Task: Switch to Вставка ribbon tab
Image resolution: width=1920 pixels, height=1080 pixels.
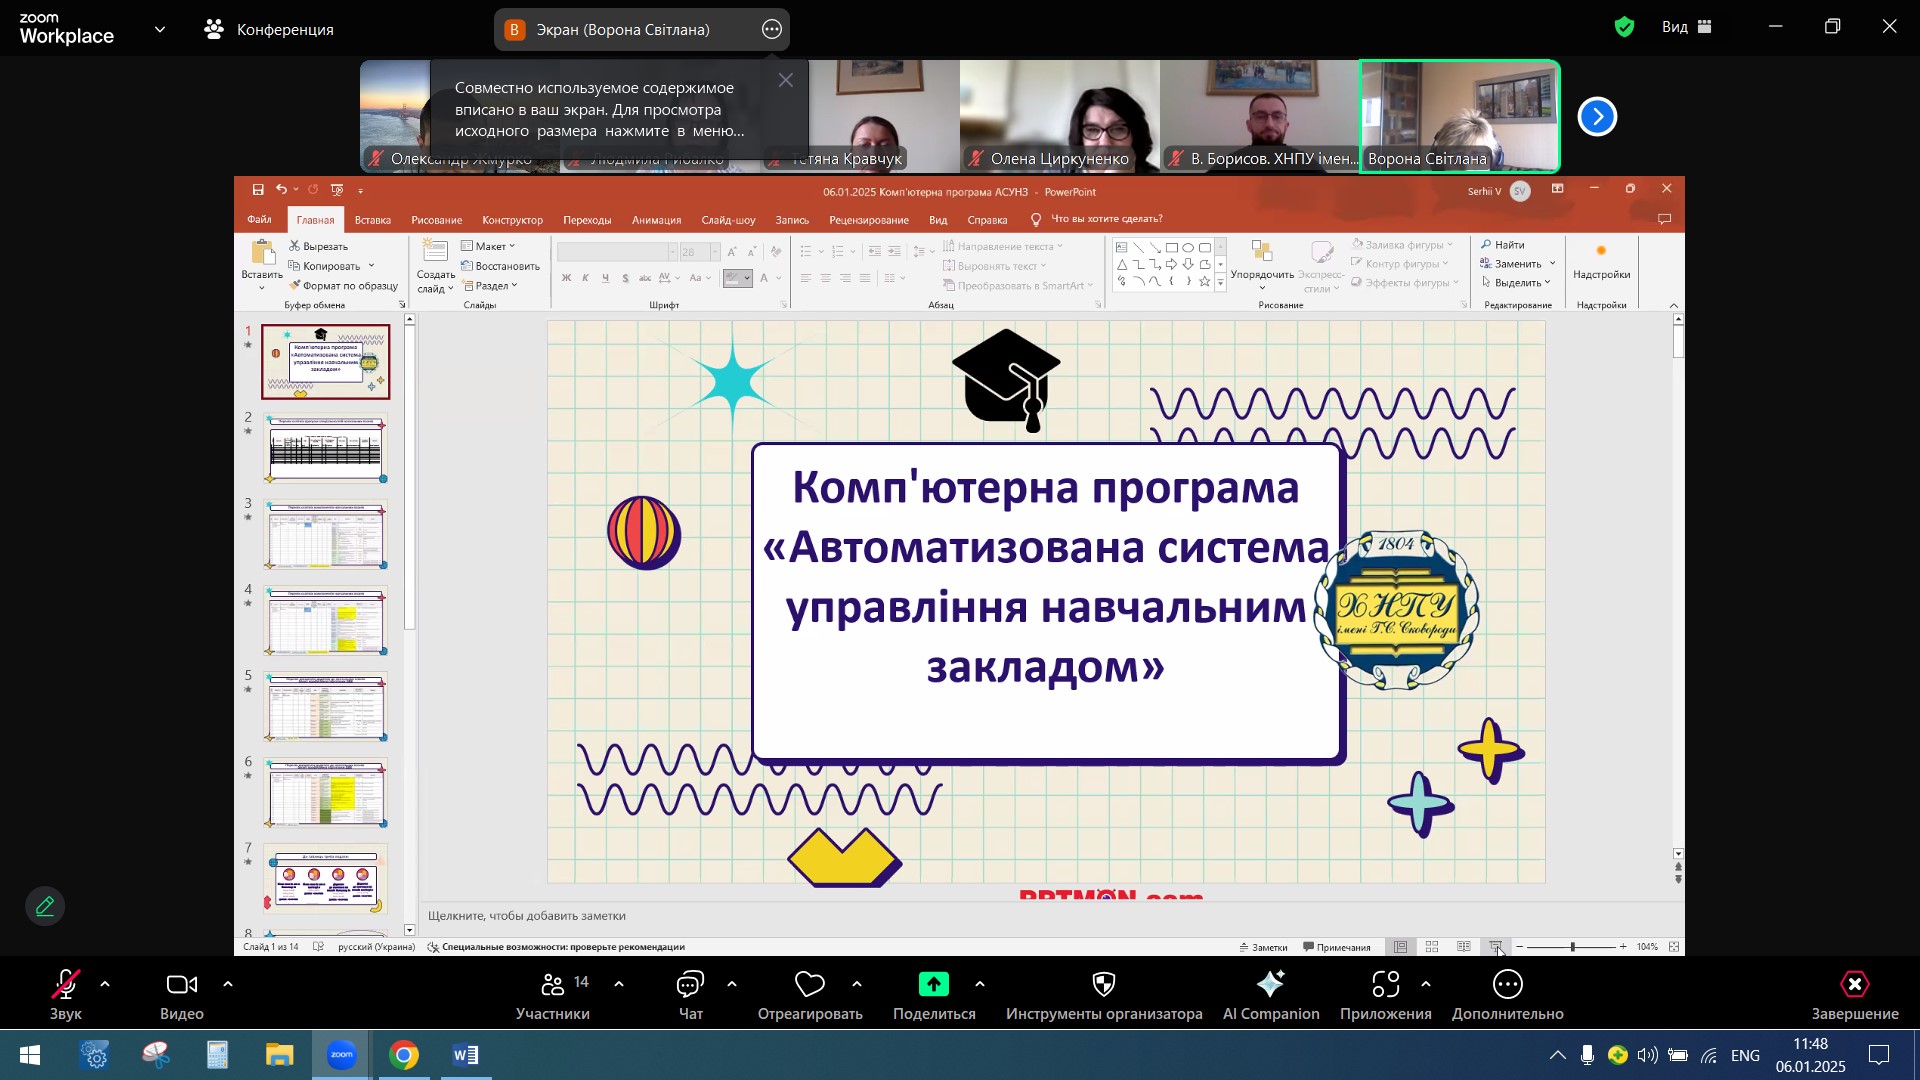Action: tap(372, 220)
